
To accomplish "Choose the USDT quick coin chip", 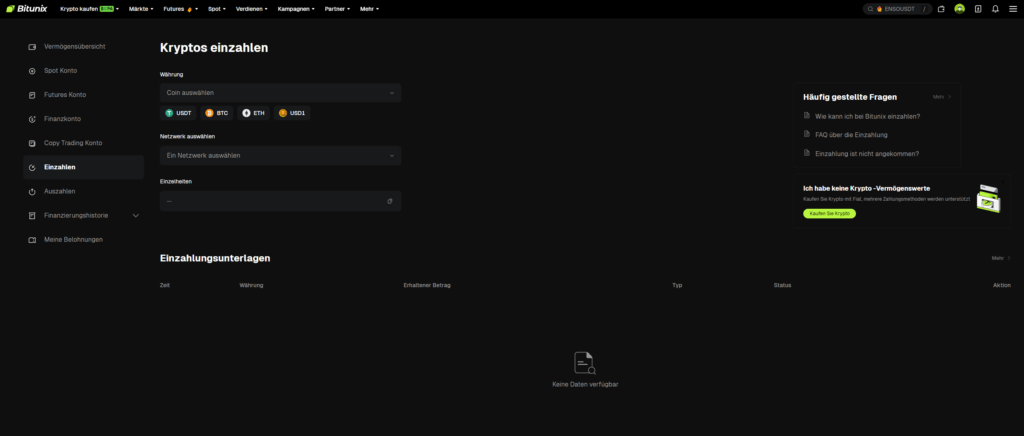I will tap(178, 113).
